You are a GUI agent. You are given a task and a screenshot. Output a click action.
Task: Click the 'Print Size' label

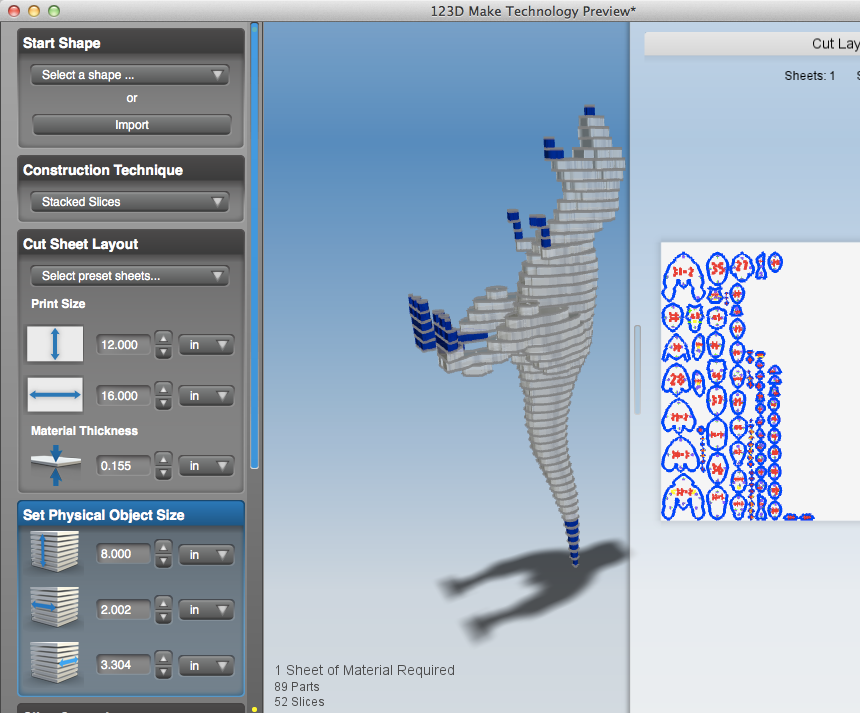(58, 304)
